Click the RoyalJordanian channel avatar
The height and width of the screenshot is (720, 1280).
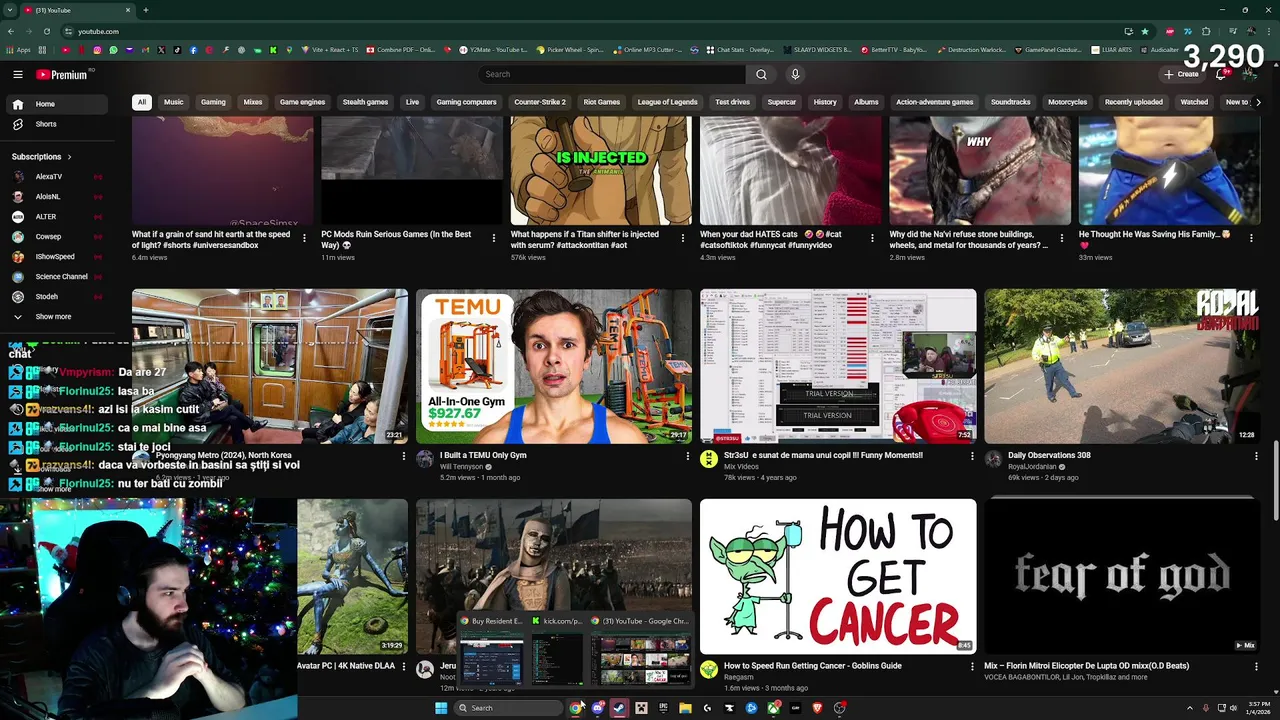click(993, 460)
